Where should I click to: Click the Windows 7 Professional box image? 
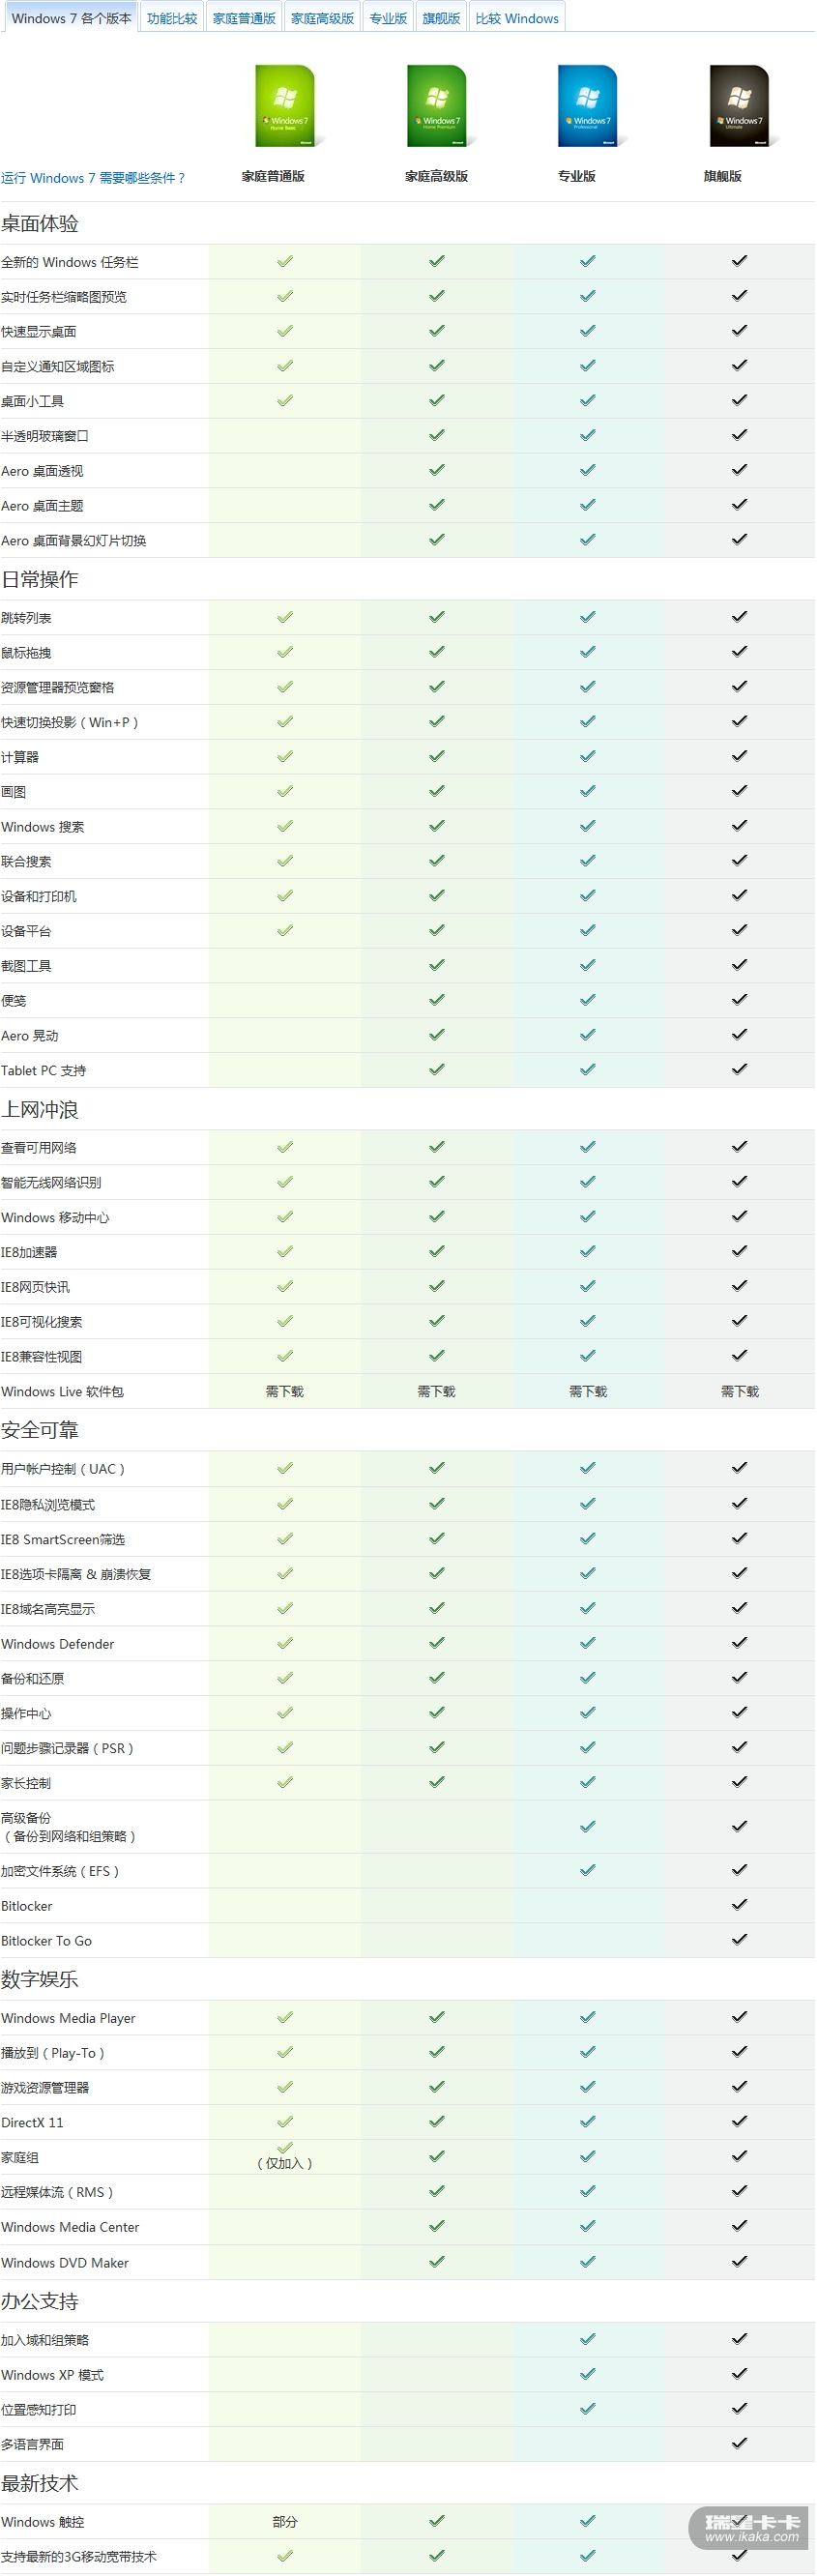[590, 106]
